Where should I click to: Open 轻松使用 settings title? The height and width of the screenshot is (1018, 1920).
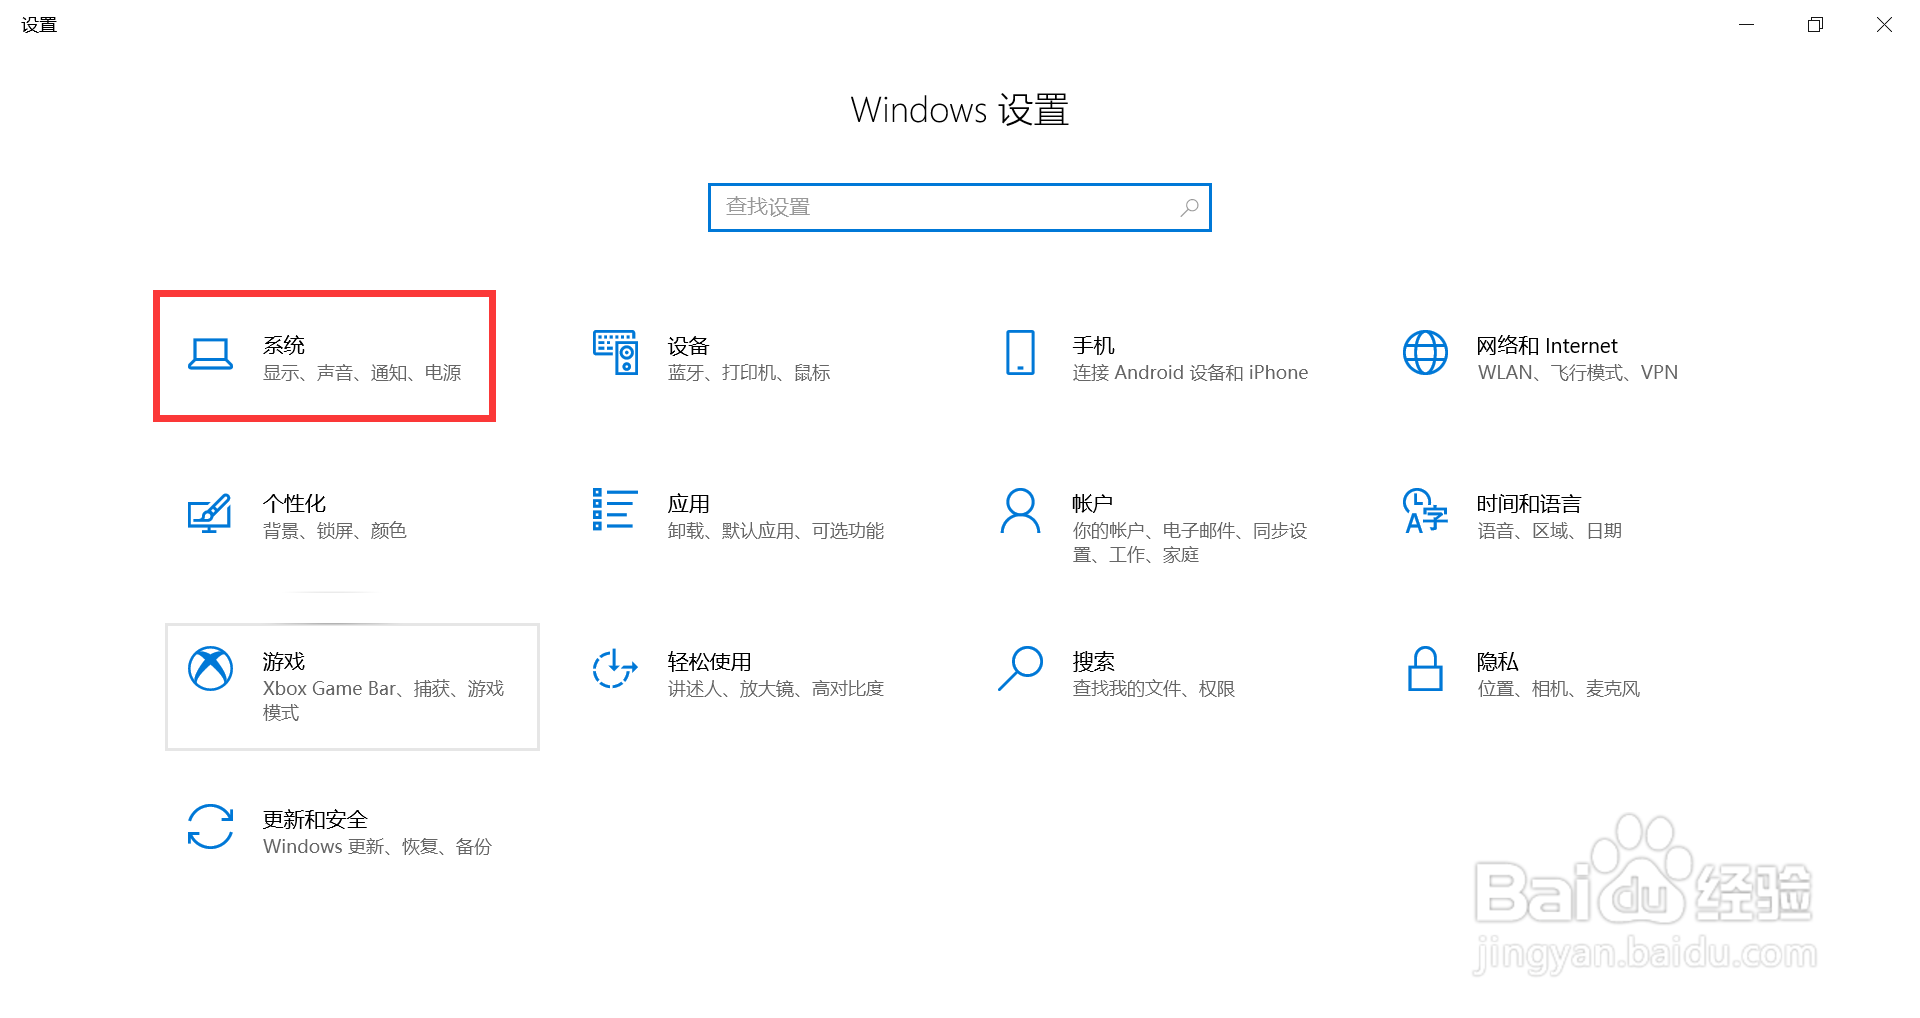pyautogui.click(x=709, y=661)
